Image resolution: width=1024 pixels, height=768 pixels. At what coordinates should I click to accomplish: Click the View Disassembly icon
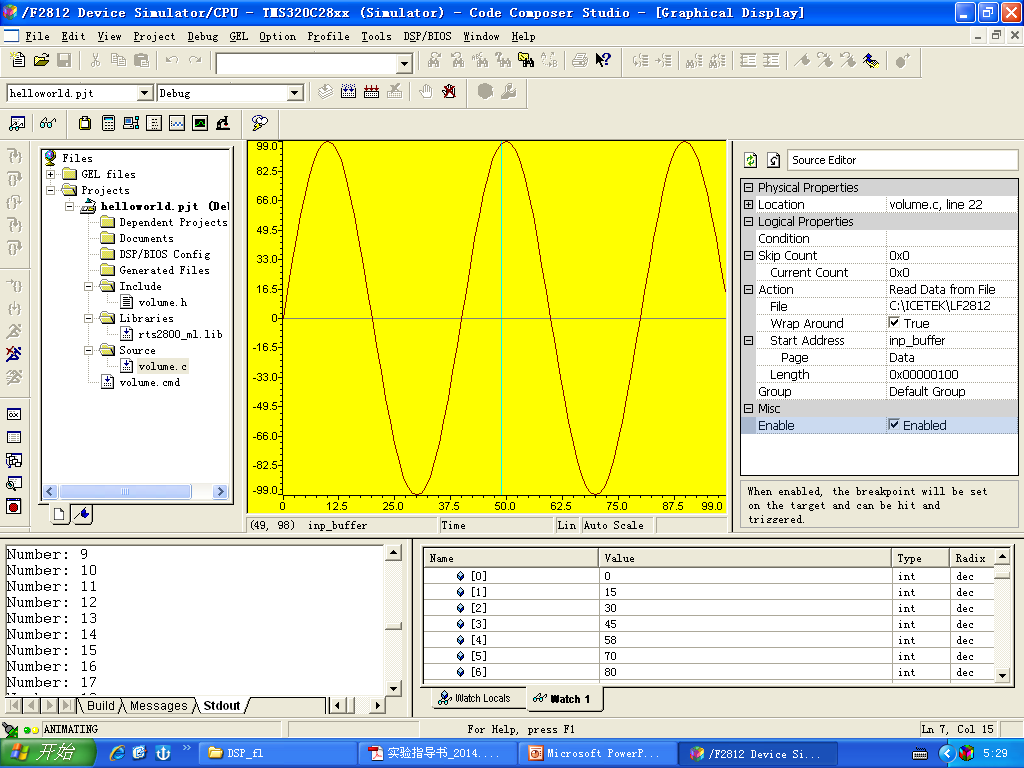tap(154, 123)
